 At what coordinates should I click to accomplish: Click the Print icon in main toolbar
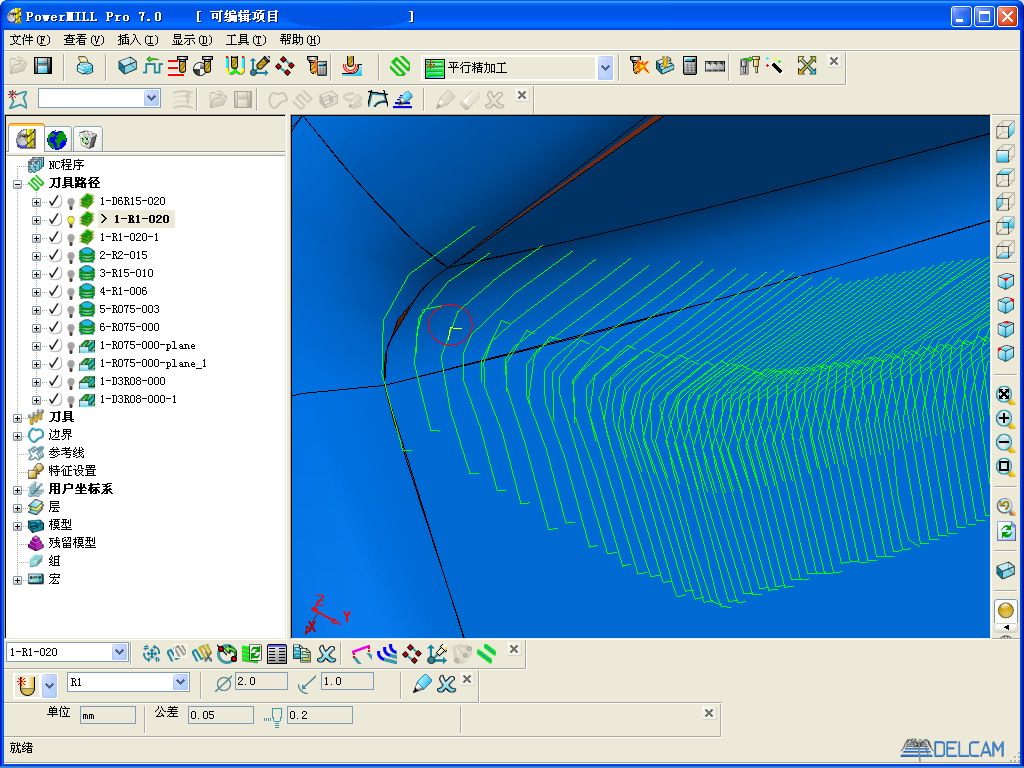[84, 66]
